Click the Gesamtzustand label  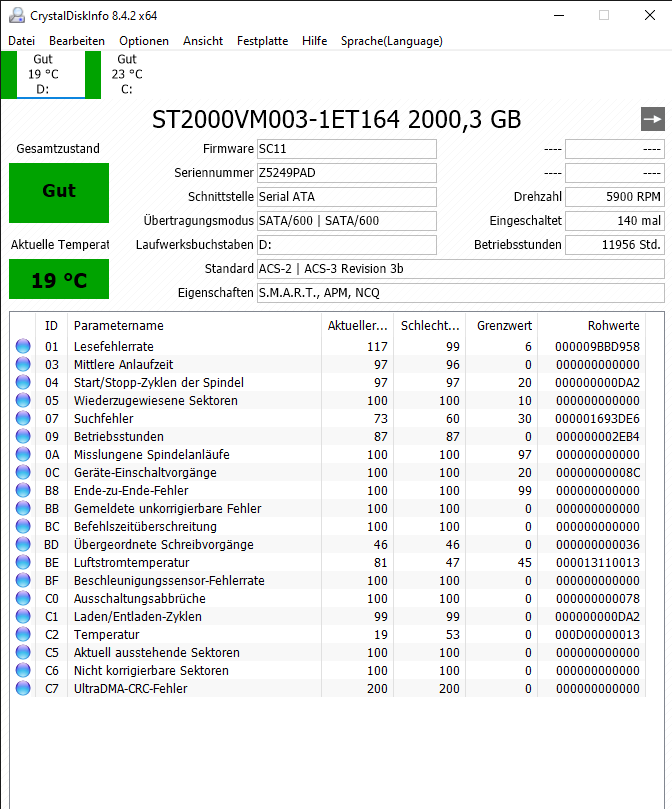coord(58,149)
